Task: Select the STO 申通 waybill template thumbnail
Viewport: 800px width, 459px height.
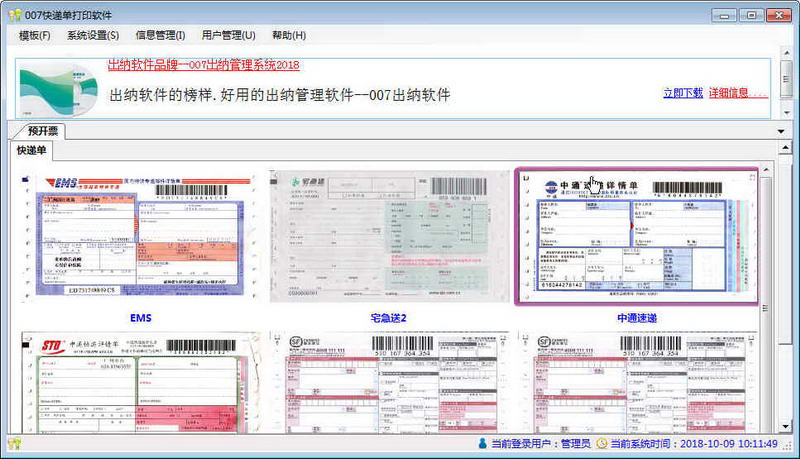Action: coord(141,384)
